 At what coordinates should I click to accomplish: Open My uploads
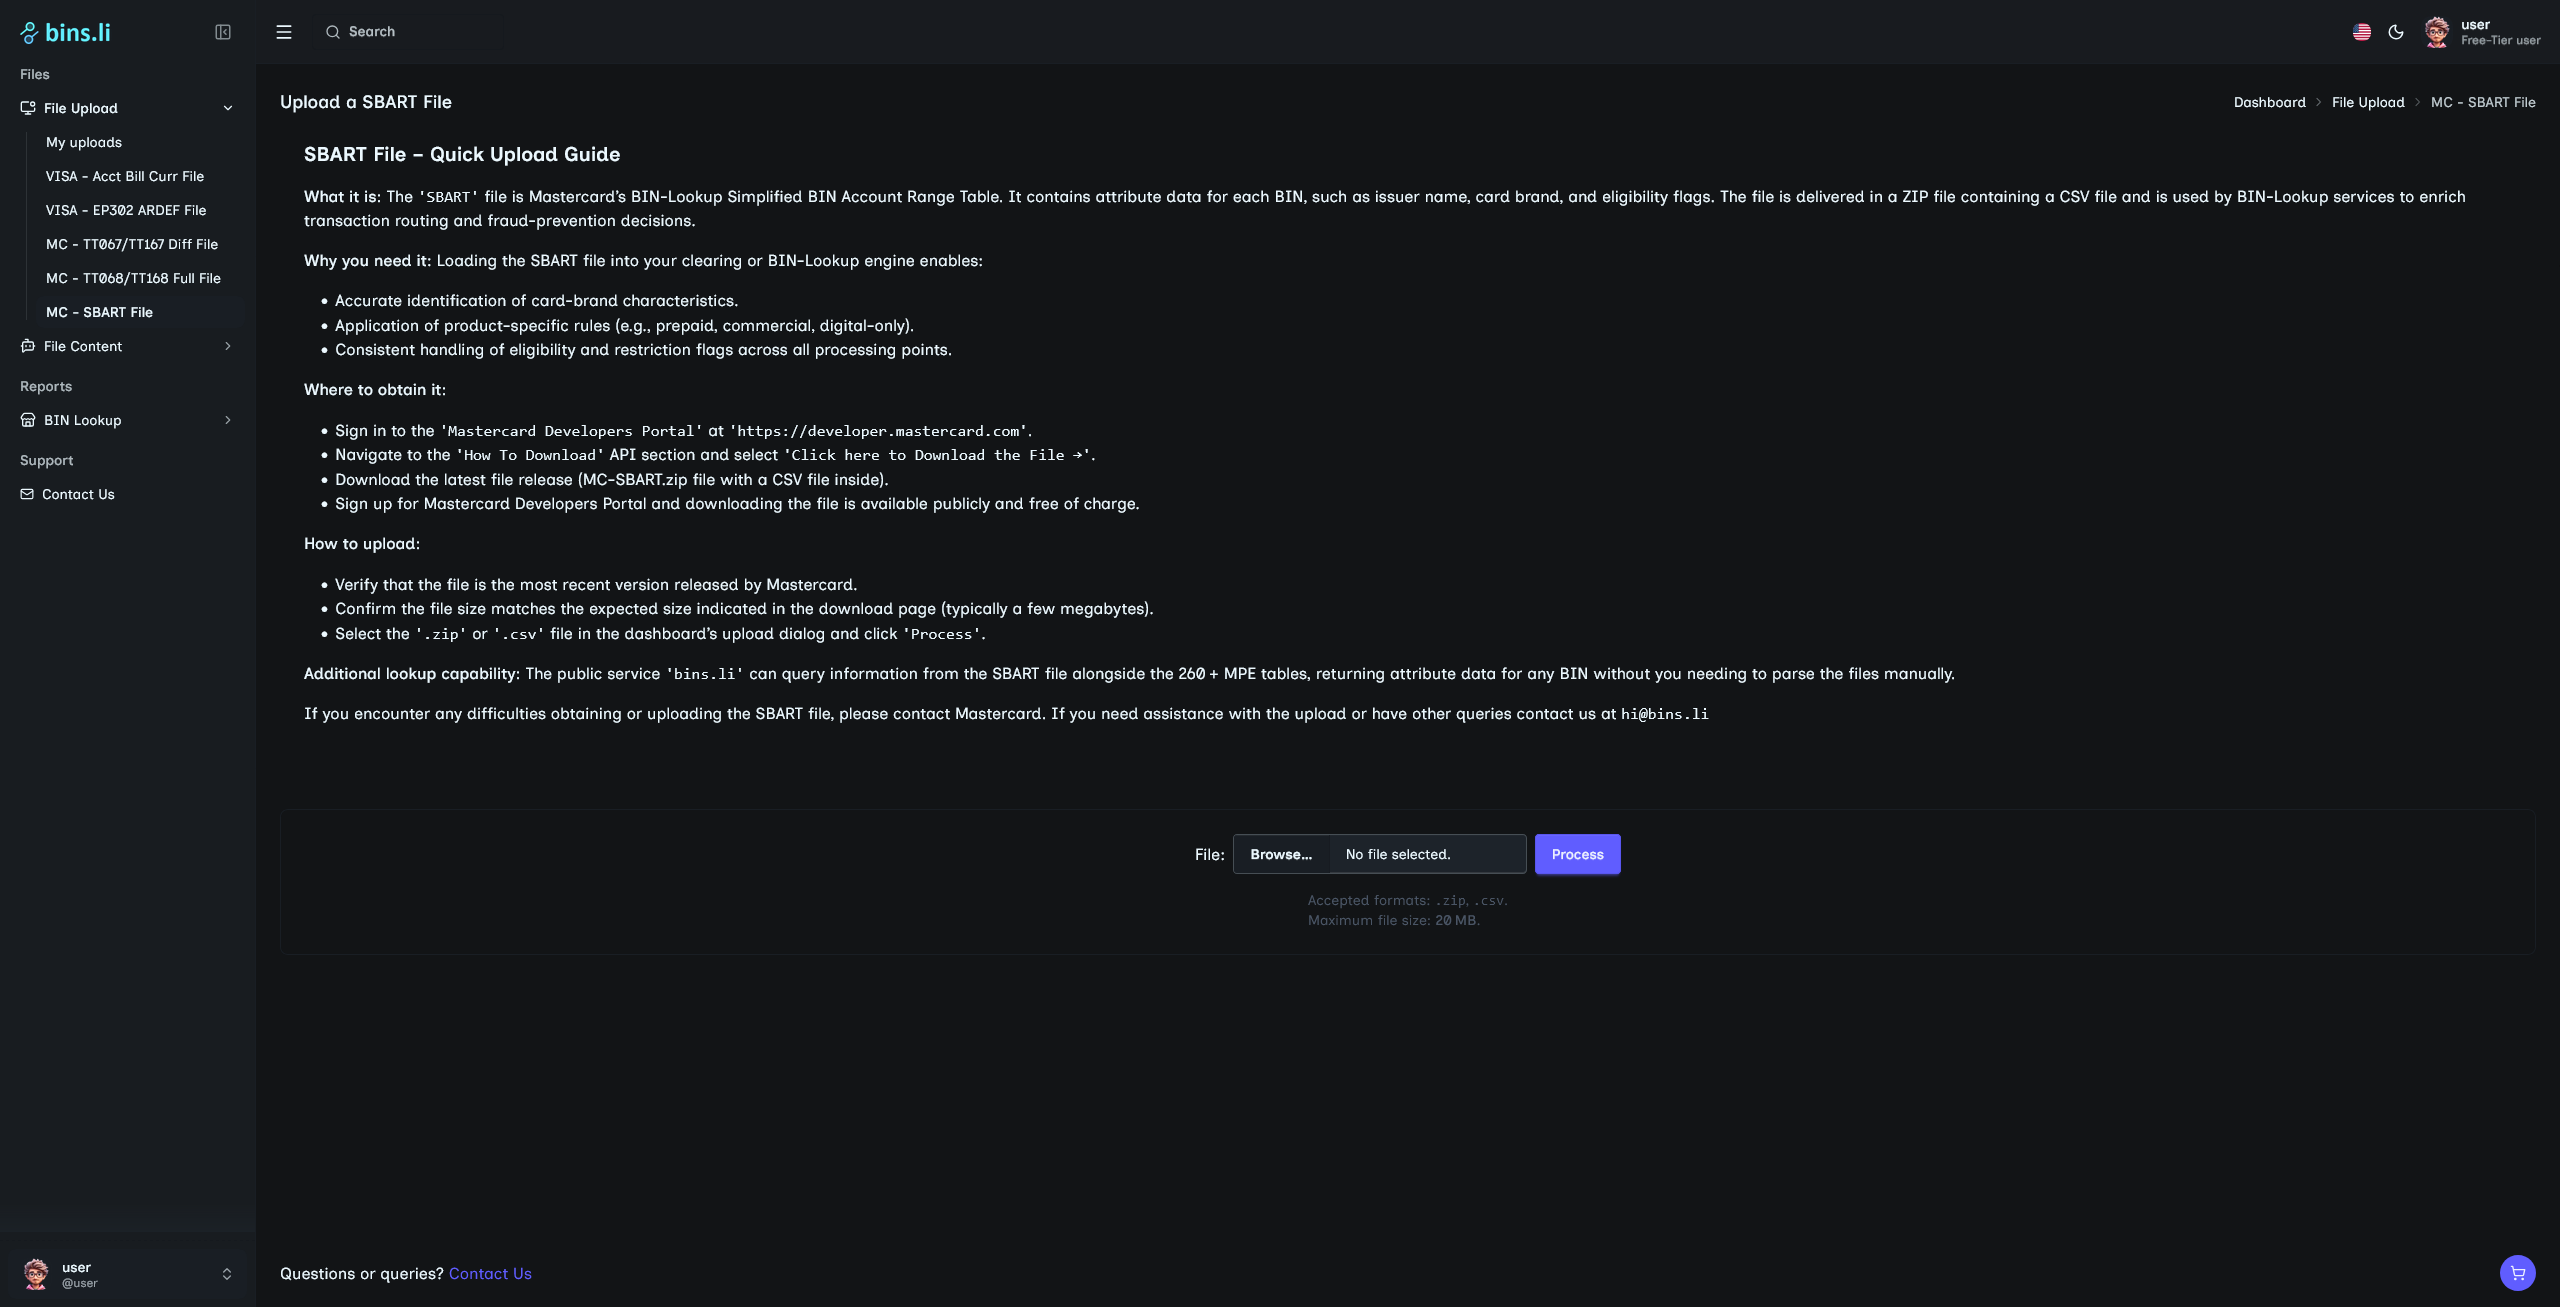tap(84, 142)
